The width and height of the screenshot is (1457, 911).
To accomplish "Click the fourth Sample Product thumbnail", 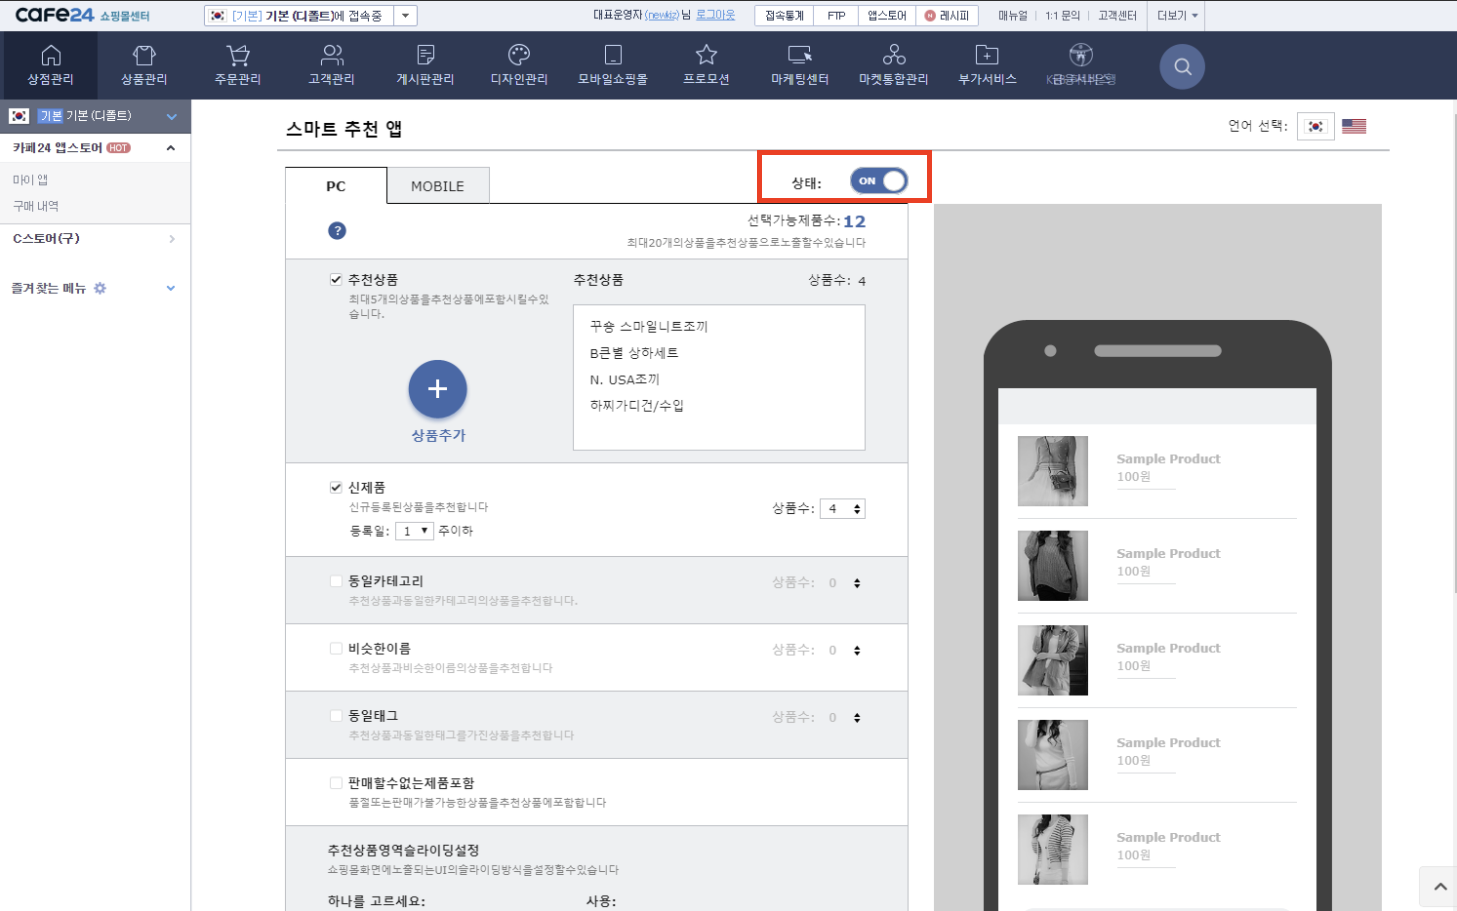I will (x=1053, y=755).
